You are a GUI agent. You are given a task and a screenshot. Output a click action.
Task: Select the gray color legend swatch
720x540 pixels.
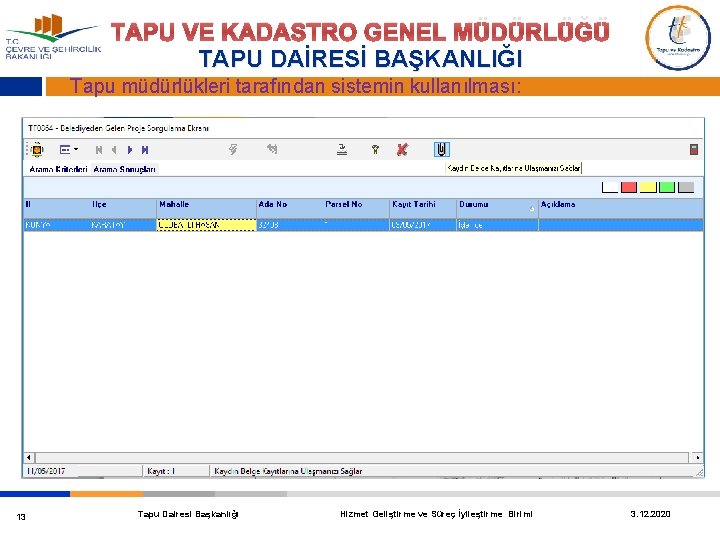pyautogui.click(x=686, y=187)
